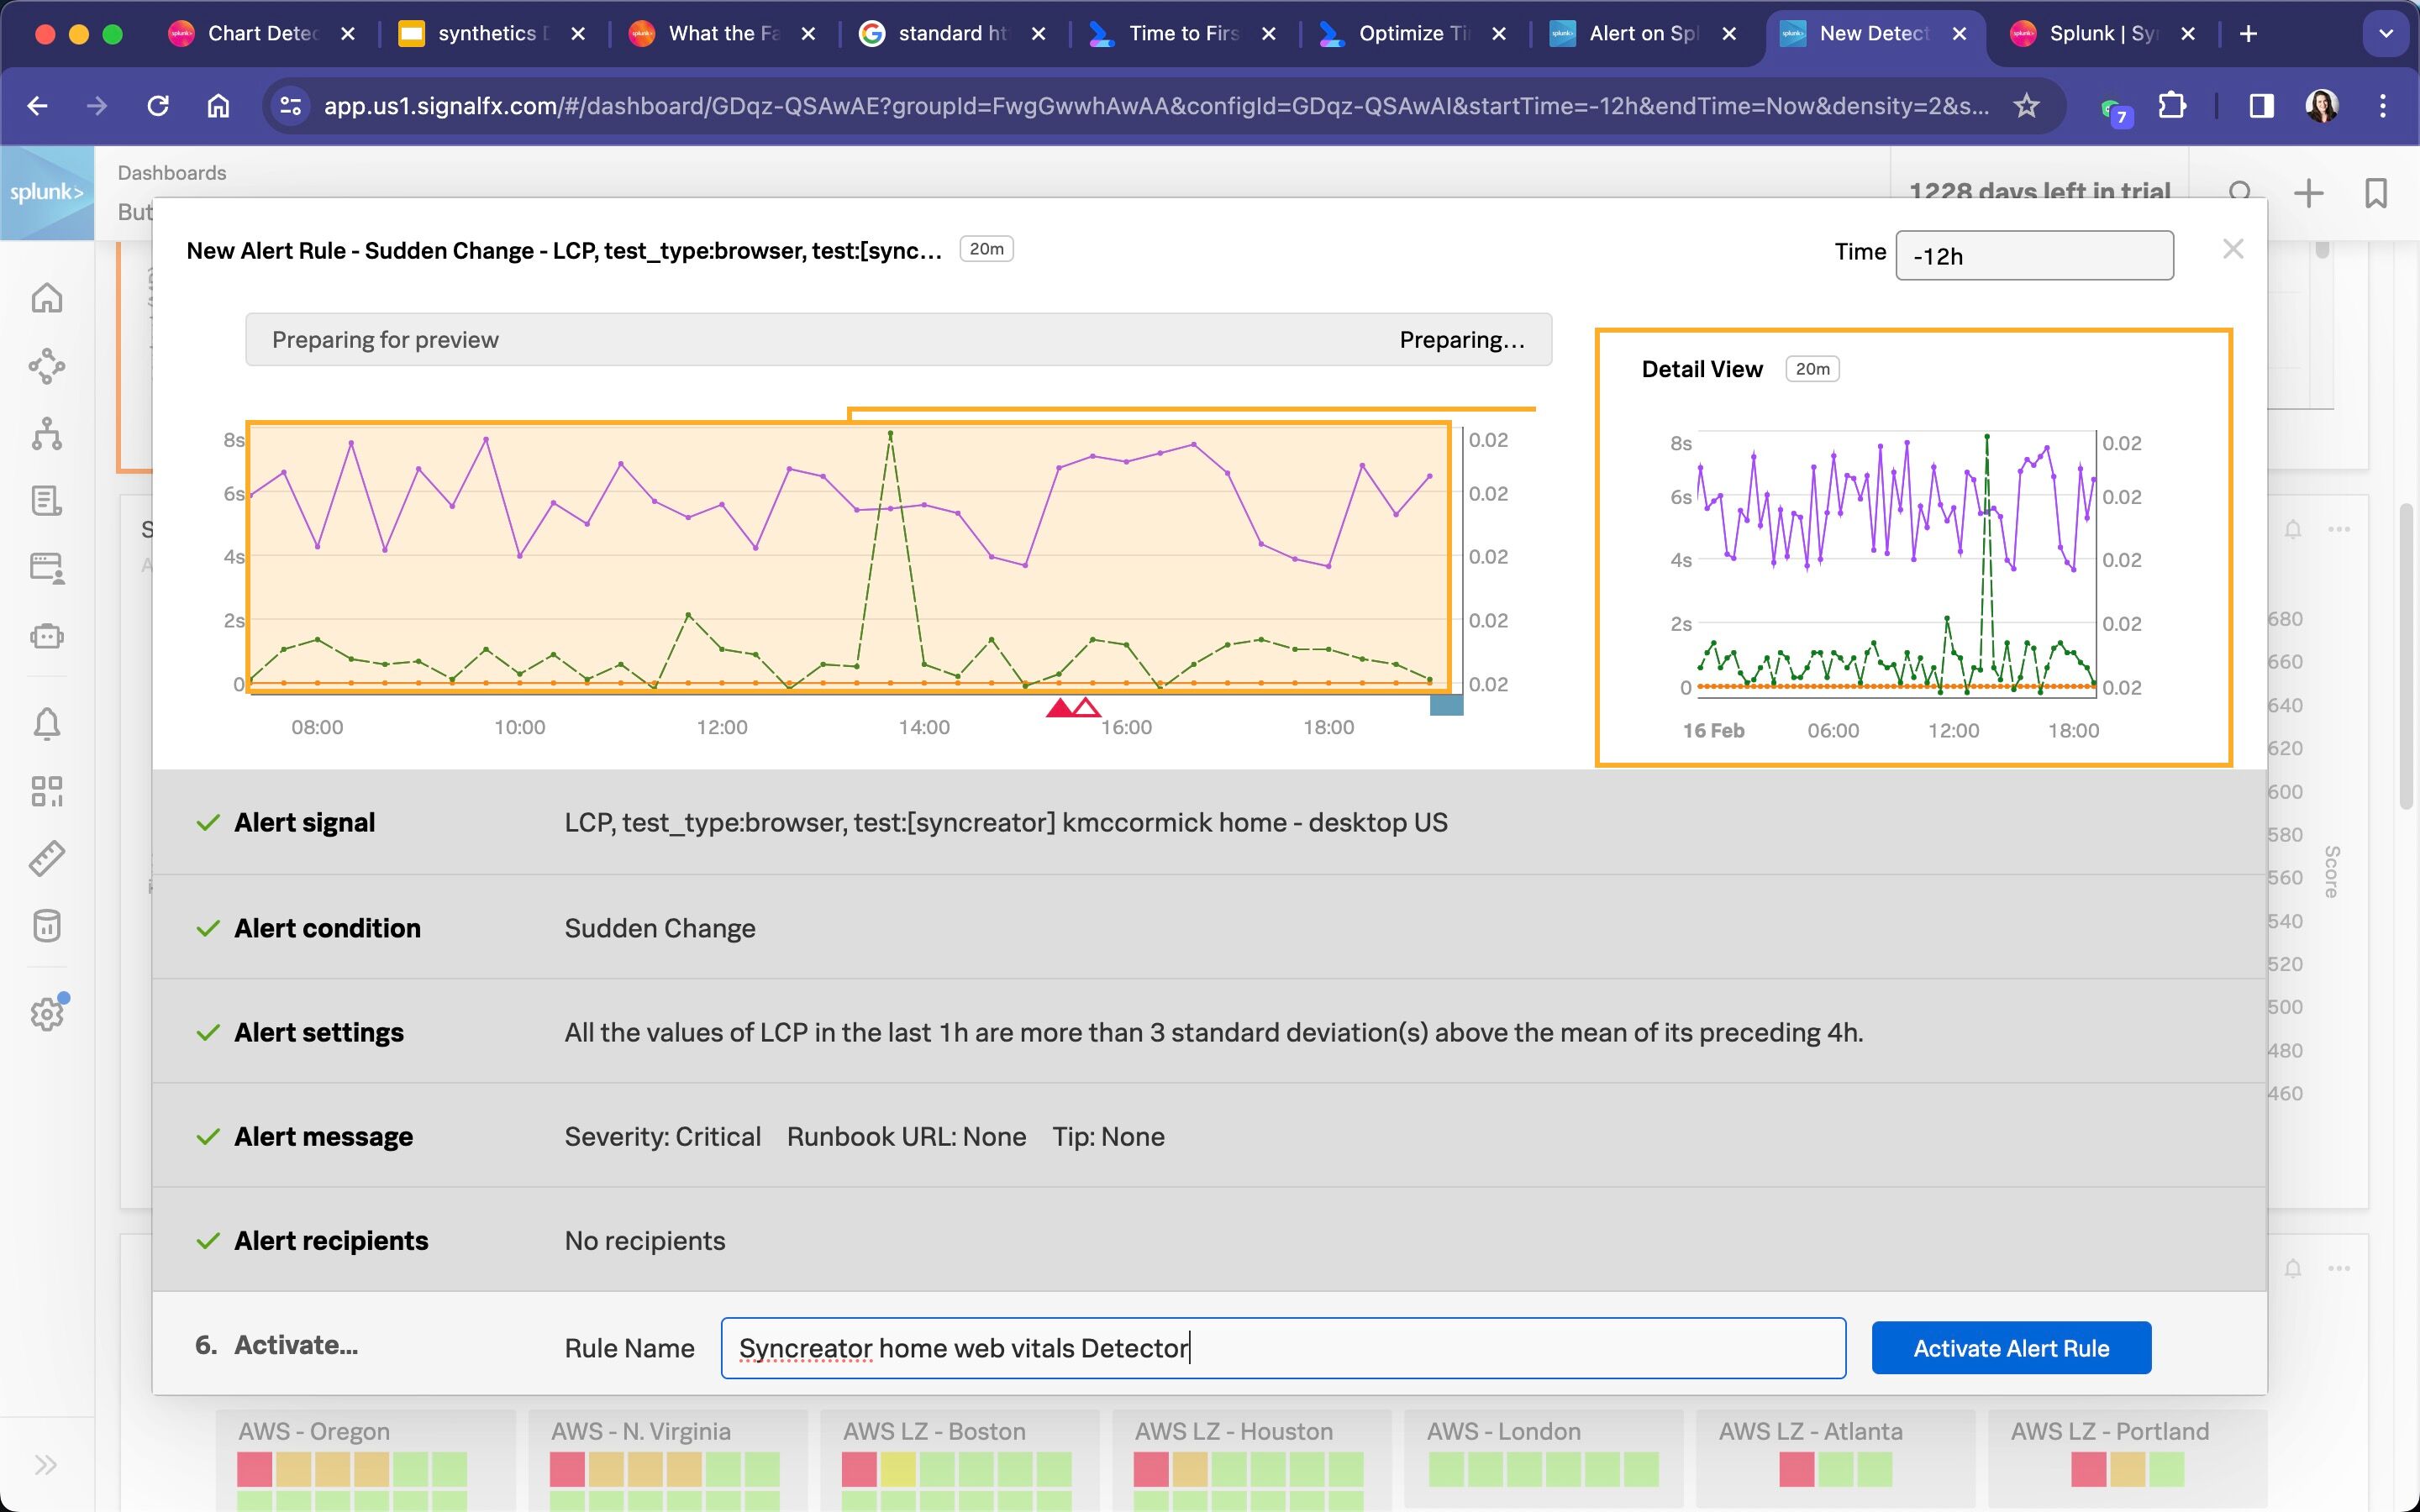Click the Time range input field
The image size is (2420, 1512).
point(2034,256)
